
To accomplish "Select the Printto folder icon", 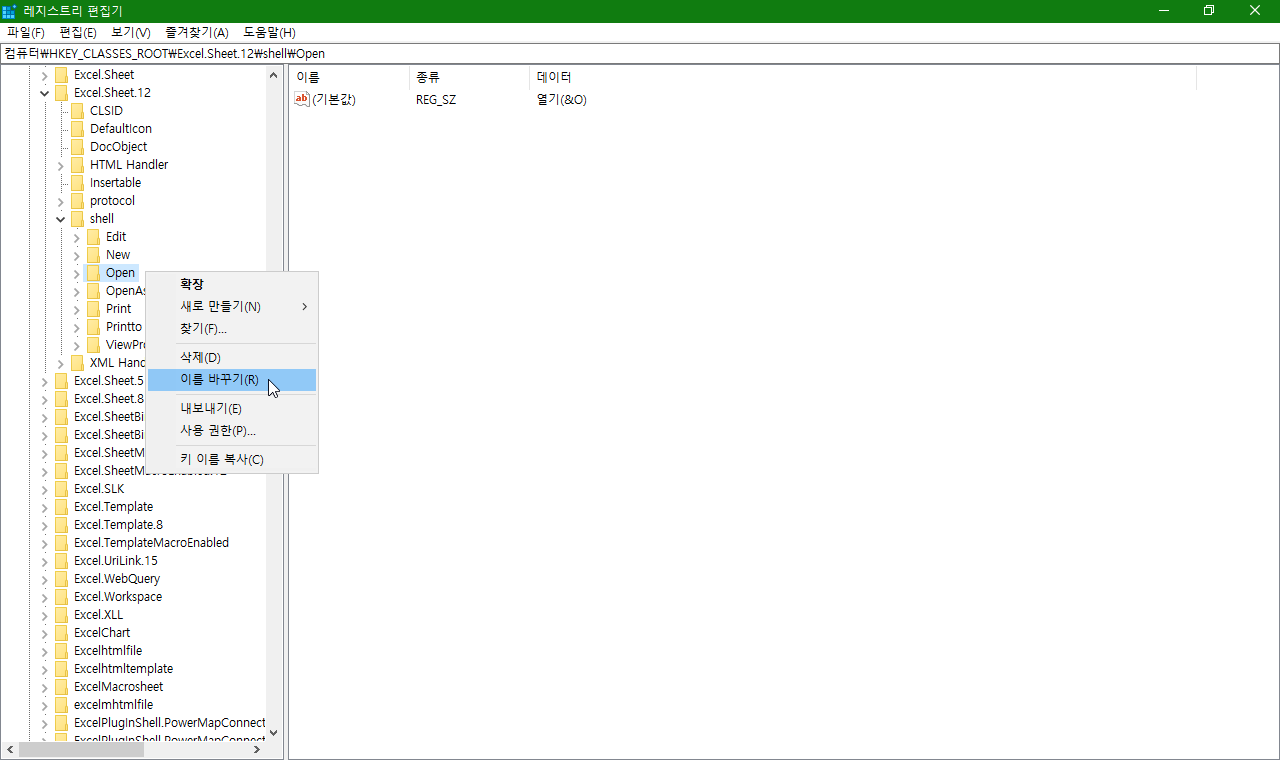I will [93, 327].
